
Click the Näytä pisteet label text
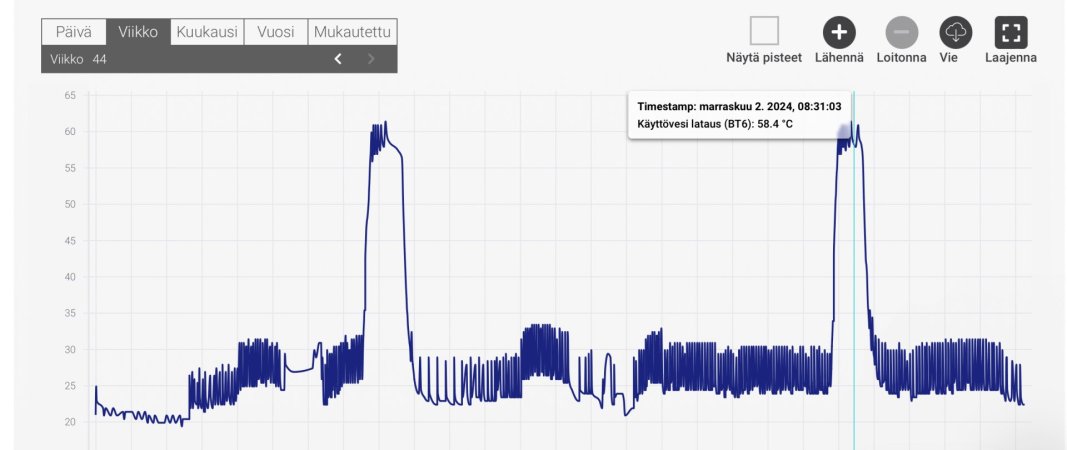pos(764,58)
